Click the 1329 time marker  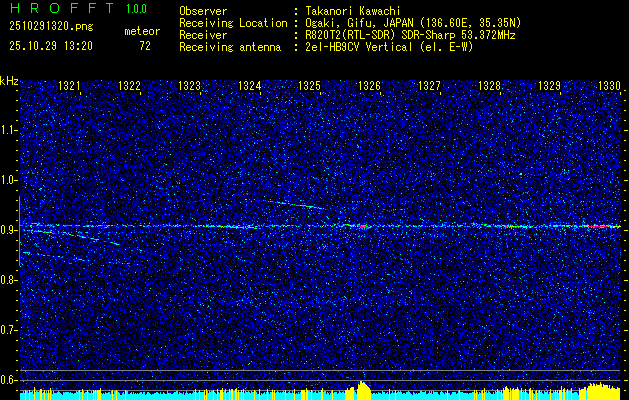(x=549, y=86)
